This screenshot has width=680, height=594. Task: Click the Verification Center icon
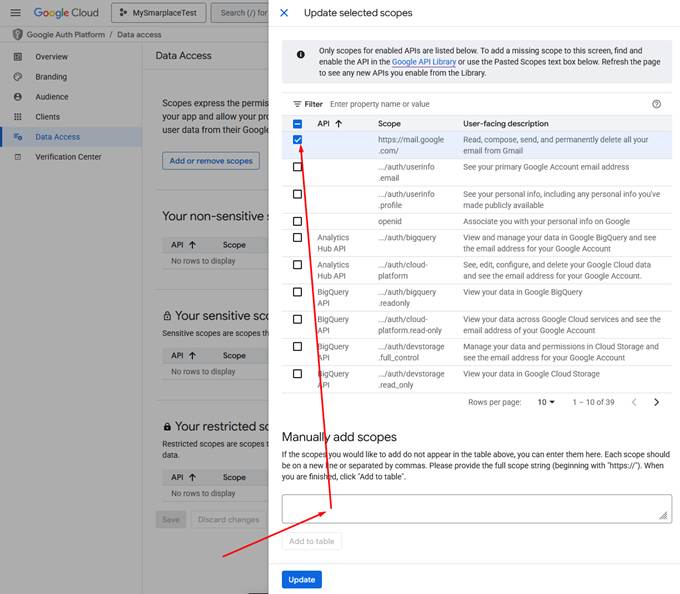click(x=18, y=157)
